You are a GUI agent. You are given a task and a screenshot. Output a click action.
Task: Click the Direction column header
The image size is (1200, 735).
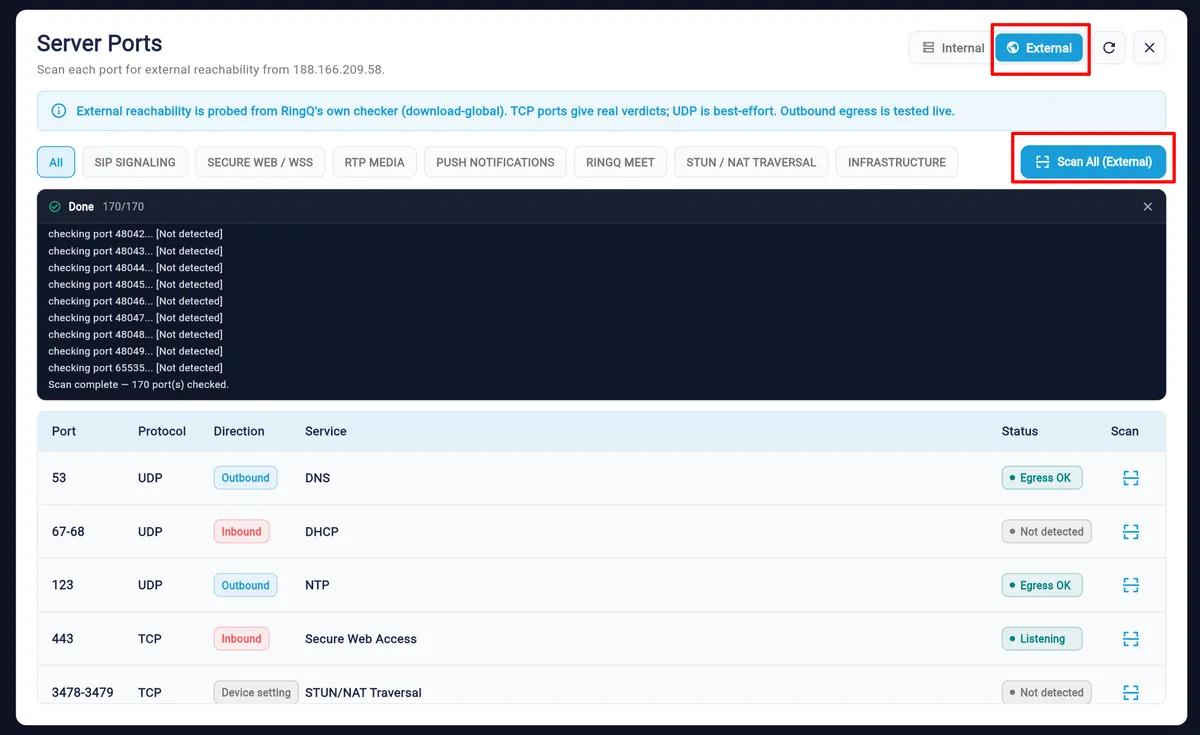tap(239, 431)
